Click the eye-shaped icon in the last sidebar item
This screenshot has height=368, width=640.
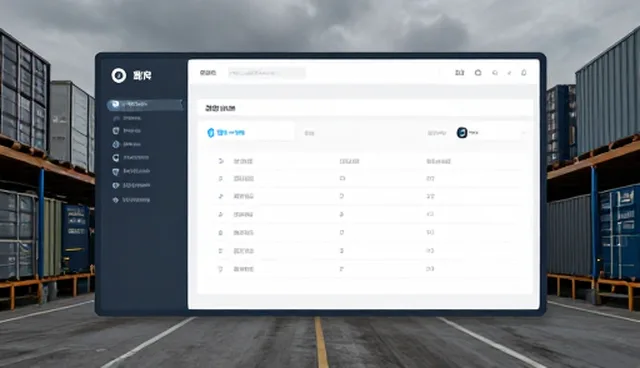116,200
